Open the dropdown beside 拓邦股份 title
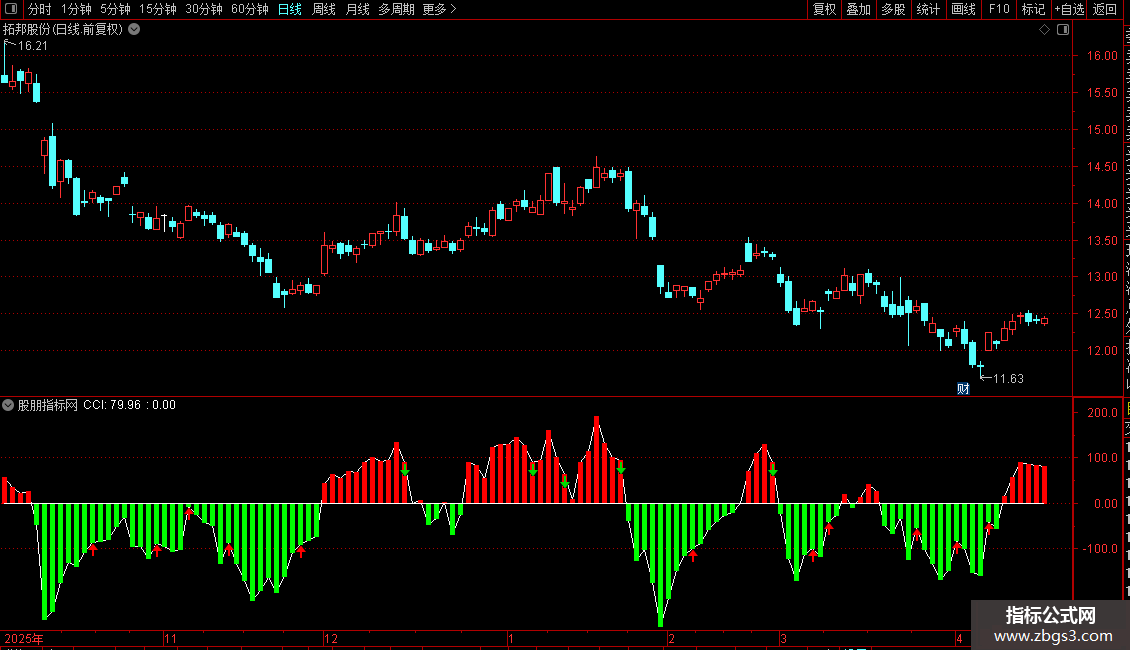The image size is (1130, 650). click(x=134, y=30)
